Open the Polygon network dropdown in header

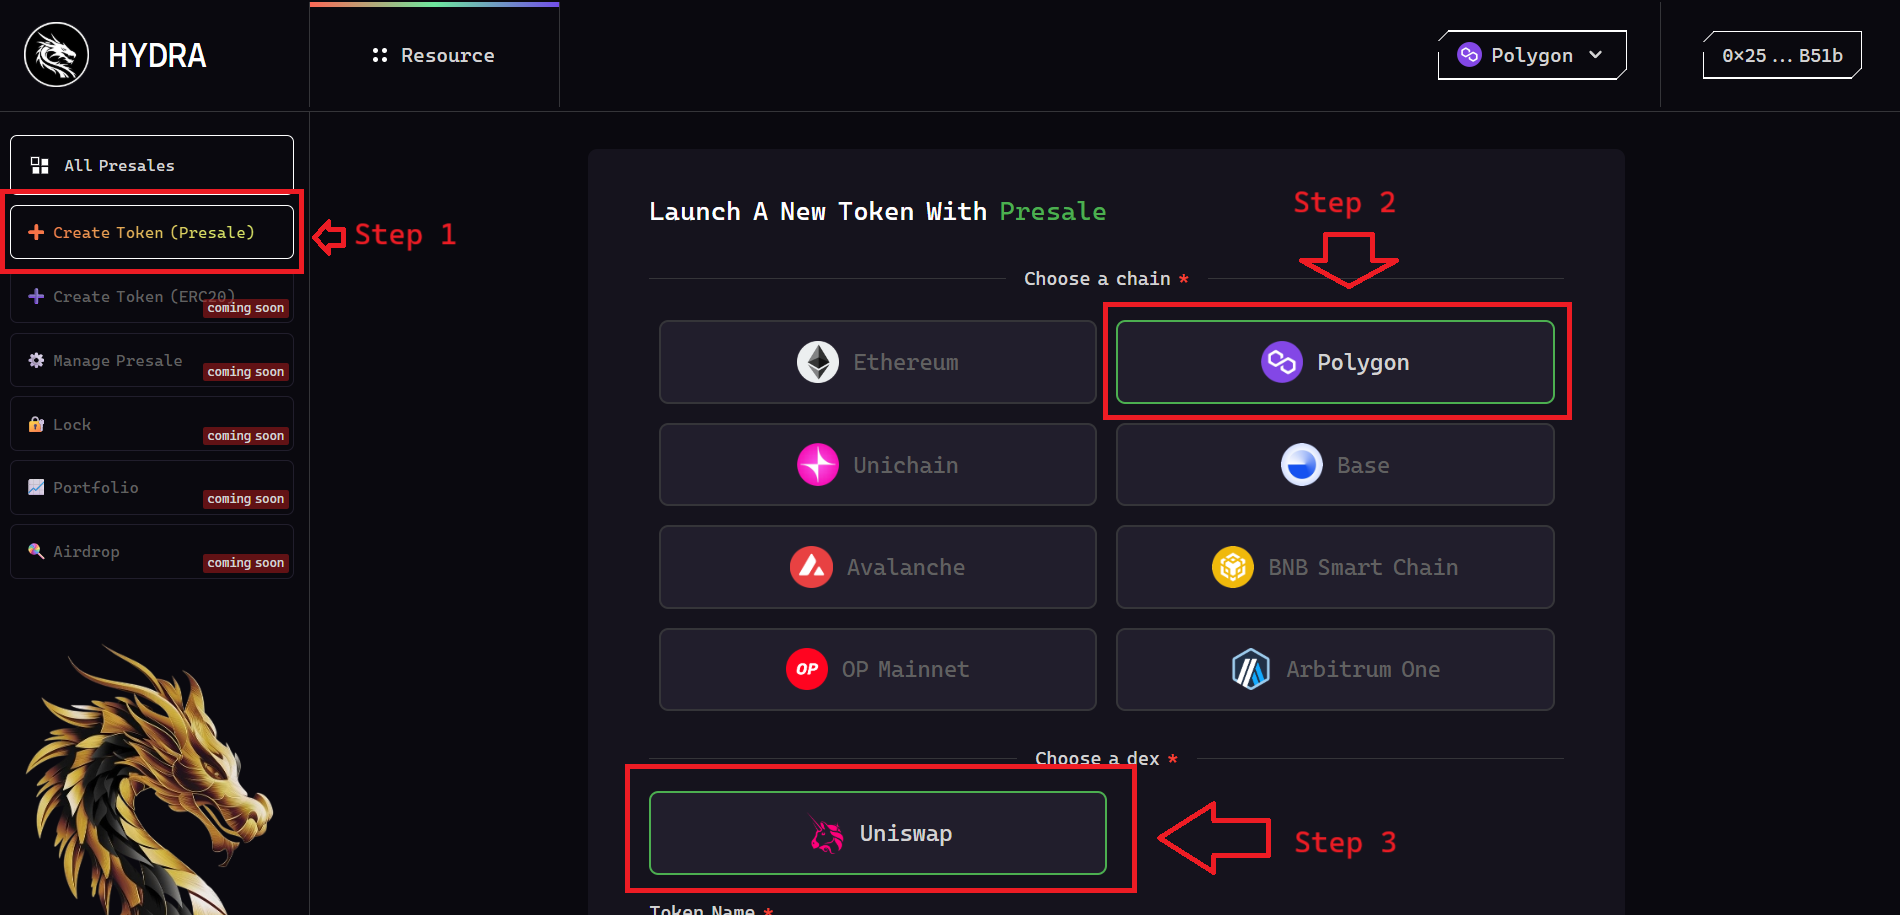click(x=1532, y=55)
